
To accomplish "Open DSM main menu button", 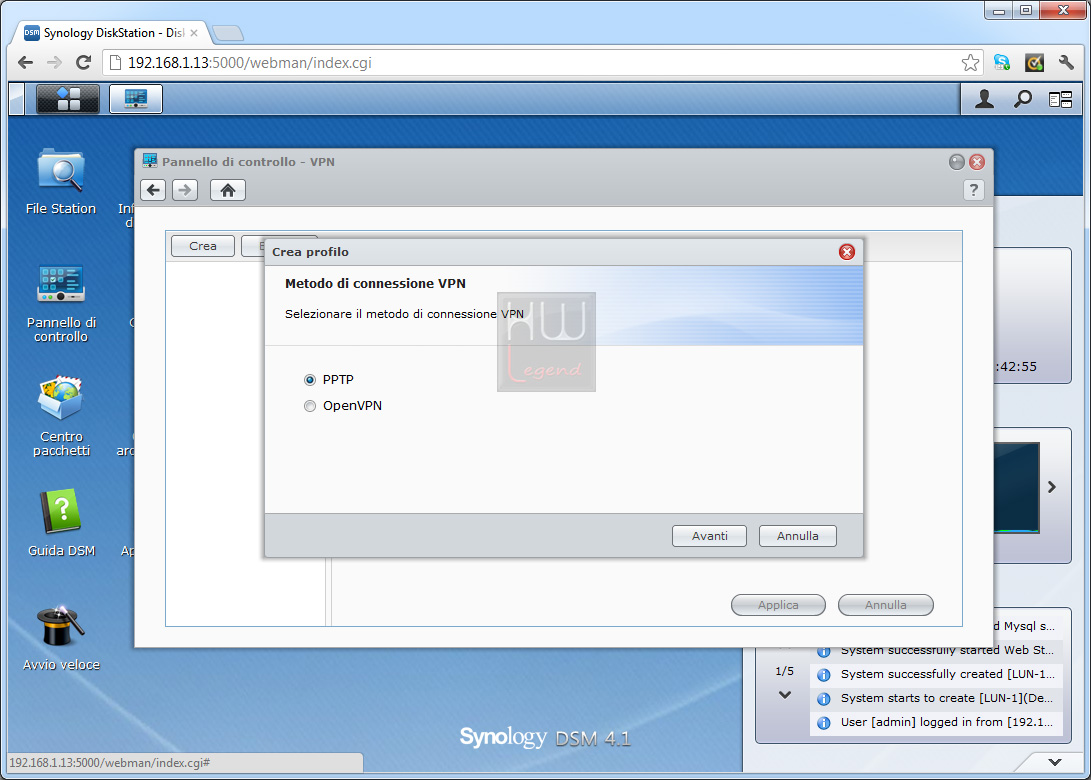I will [68, 99].
